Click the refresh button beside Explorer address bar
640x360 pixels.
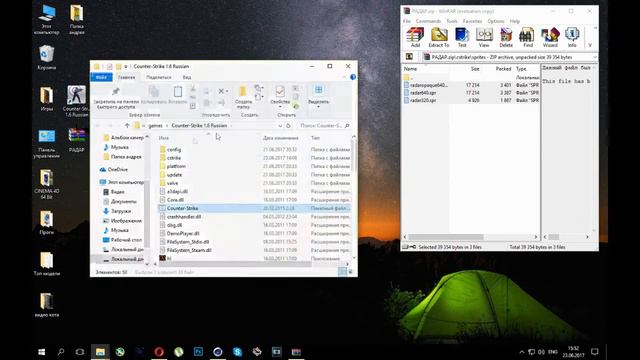tap(288, 126)
